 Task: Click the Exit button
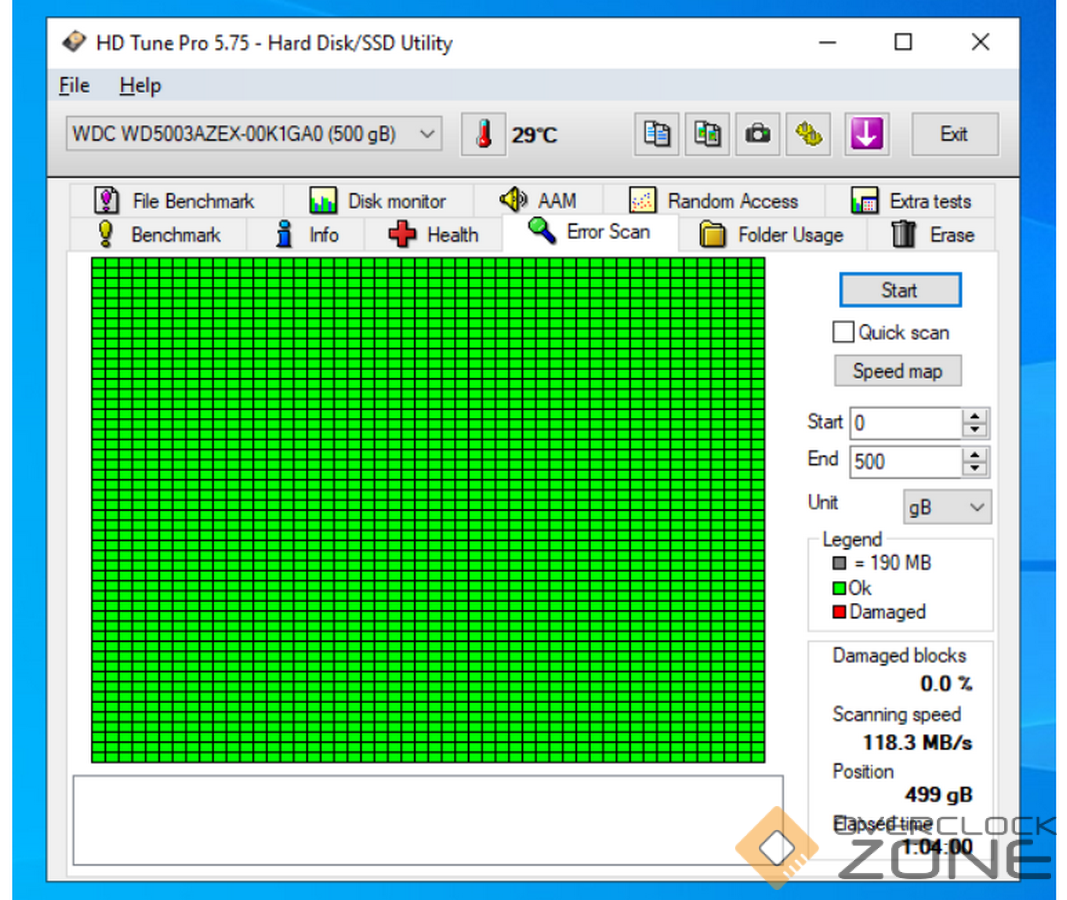point(954,134)
